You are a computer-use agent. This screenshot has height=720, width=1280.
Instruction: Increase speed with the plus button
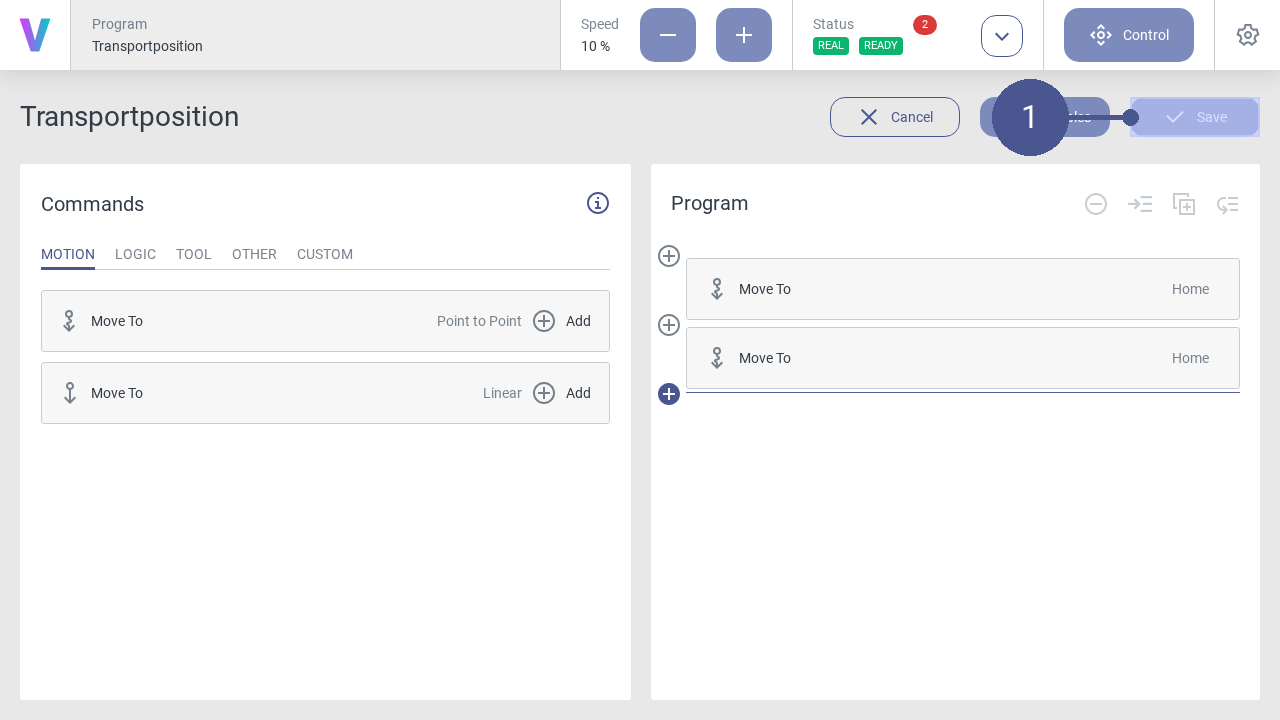tap(743, 35)
